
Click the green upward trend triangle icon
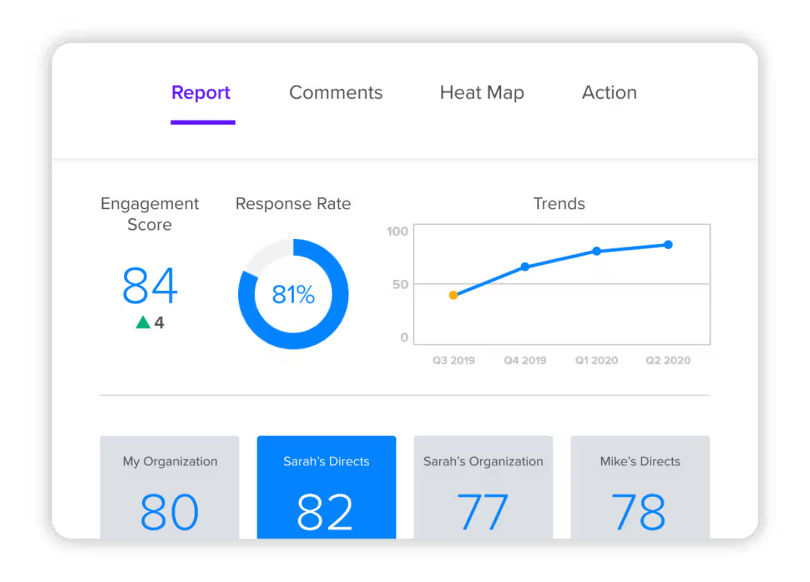pyautogui.click(x=143, y=322)
